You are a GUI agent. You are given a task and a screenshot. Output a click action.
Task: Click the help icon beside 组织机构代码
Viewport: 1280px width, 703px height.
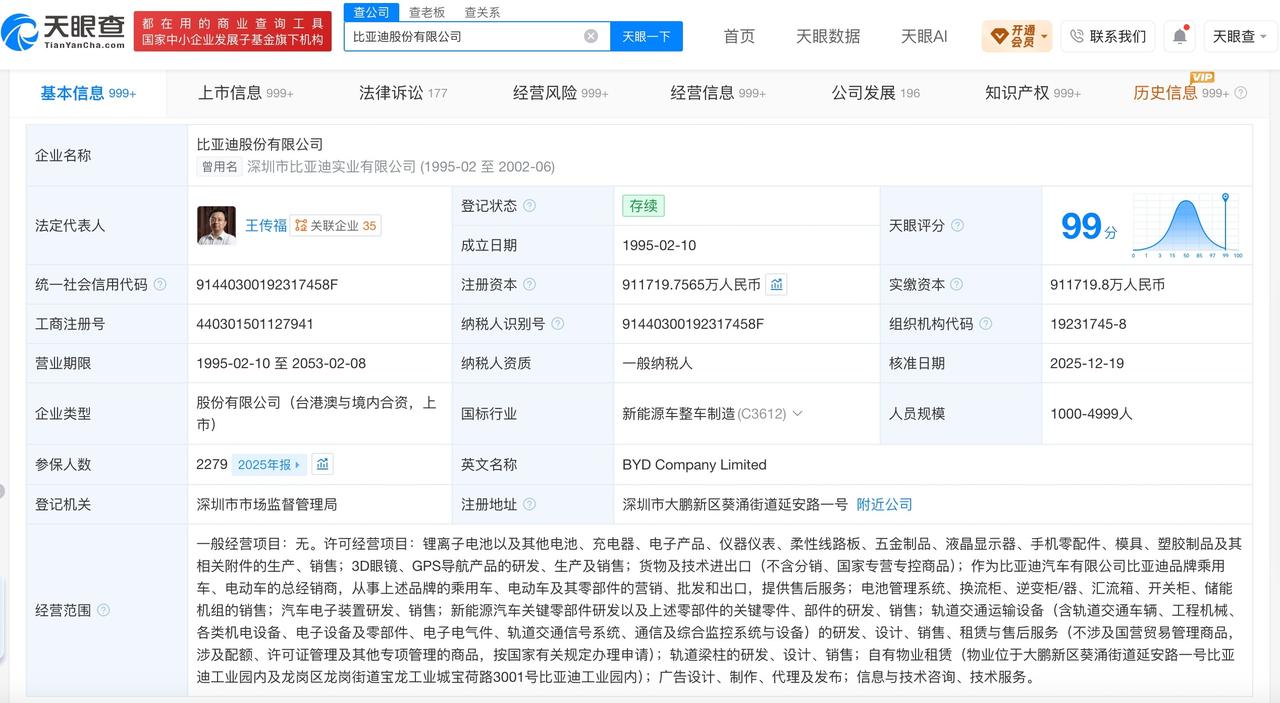[985, 324]
